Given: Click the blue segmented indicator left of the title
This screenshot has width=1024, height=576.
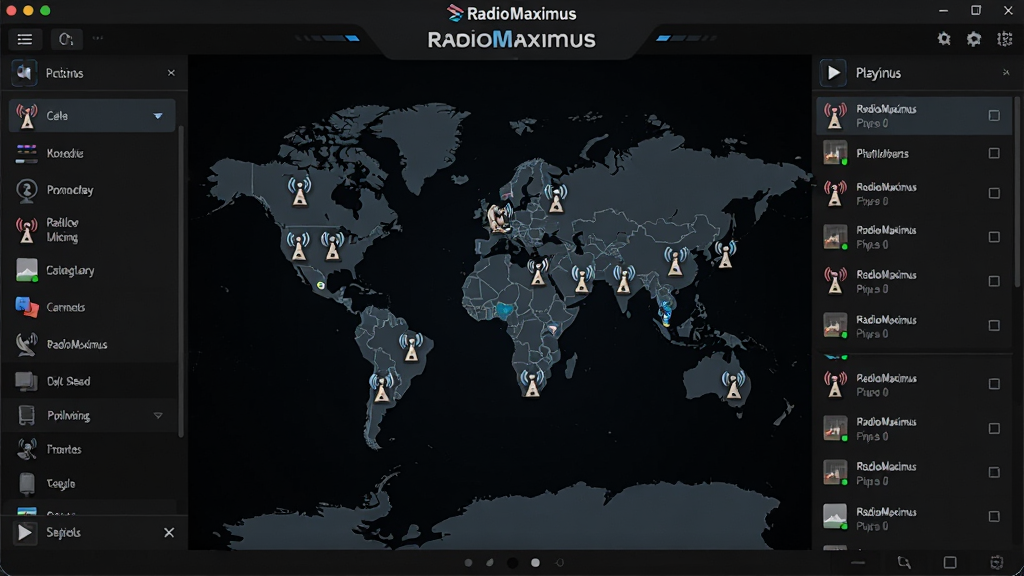Looking at the screenshot, I should (x=327, y=38).
